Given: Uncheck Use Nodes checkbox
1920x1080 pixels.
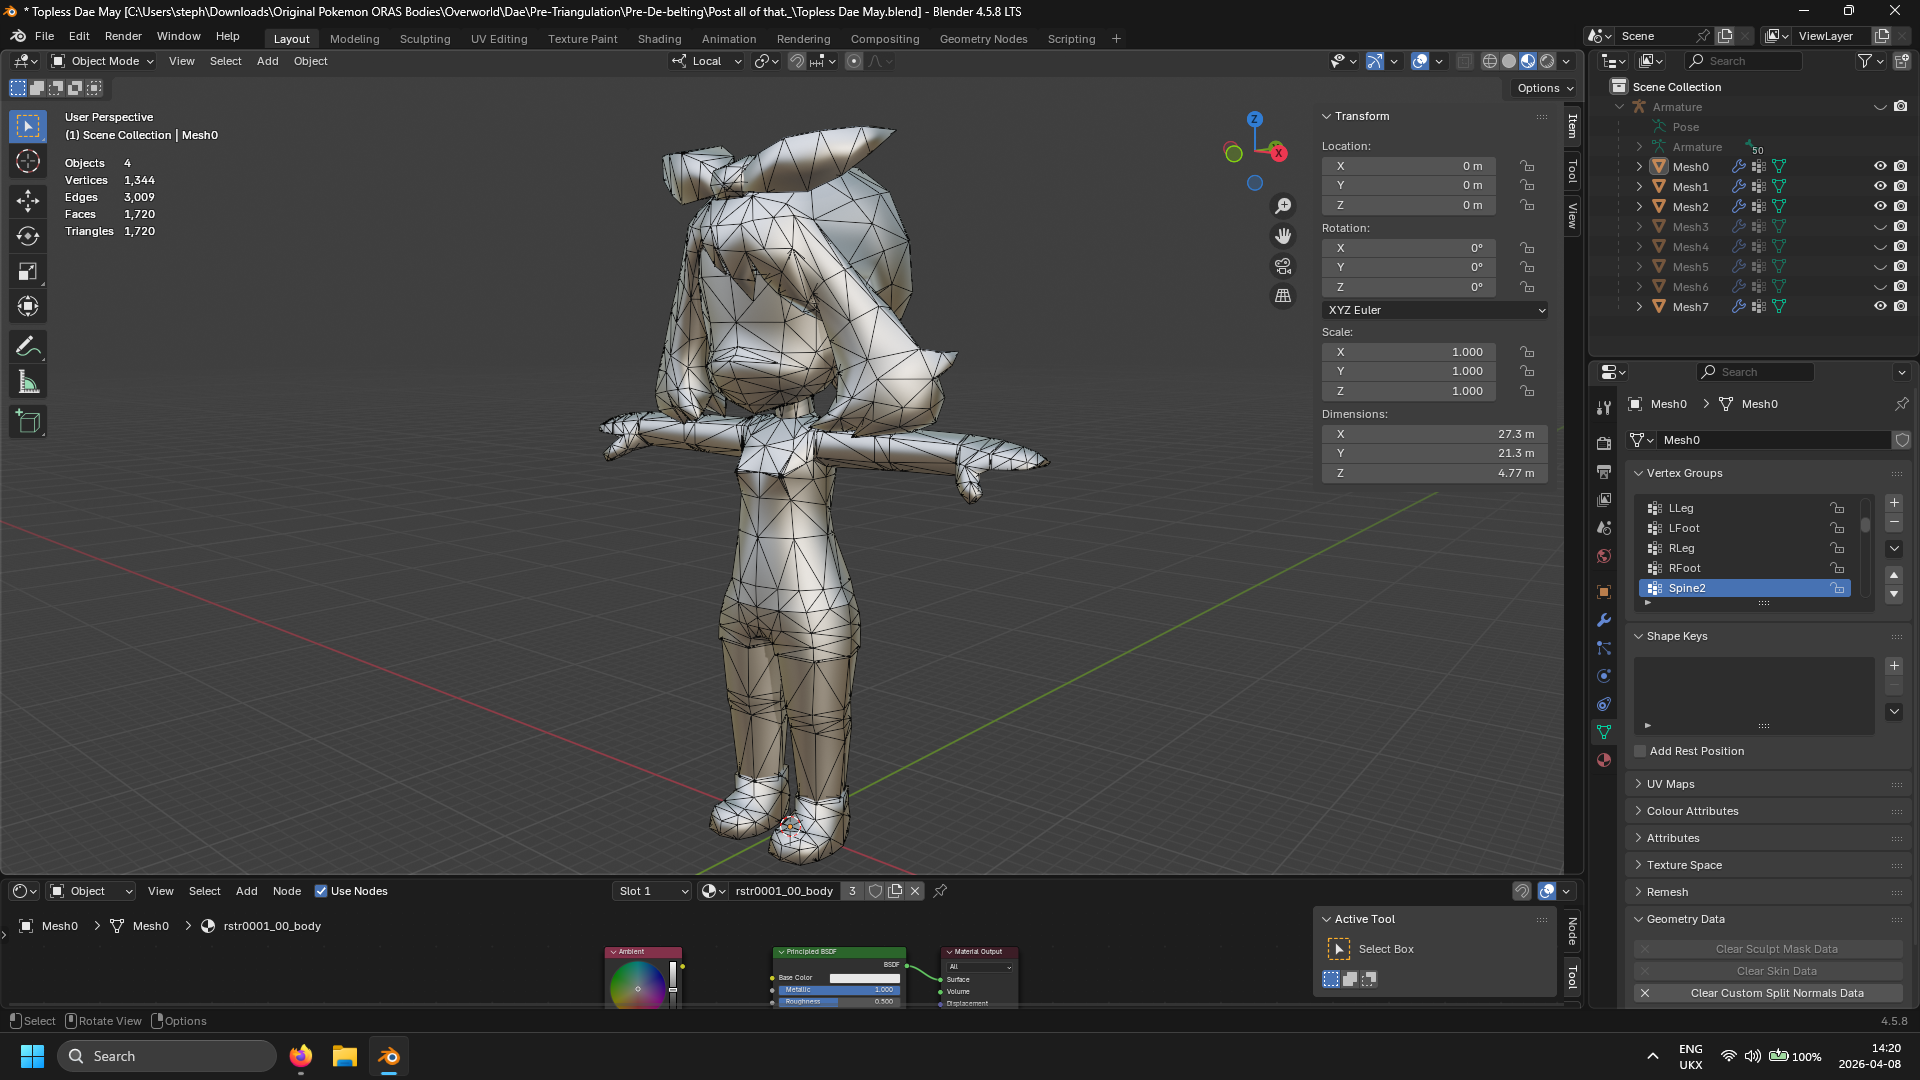Looking at the screenshot, I should tap(321, 891).
